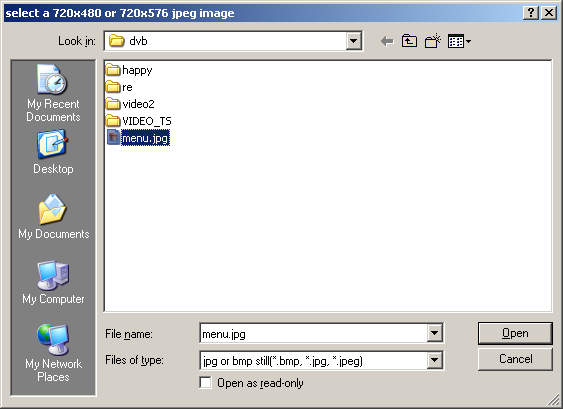Screen dimensions: 563x409
Task: Go up one folder level
Action: [x=409, y=41]
